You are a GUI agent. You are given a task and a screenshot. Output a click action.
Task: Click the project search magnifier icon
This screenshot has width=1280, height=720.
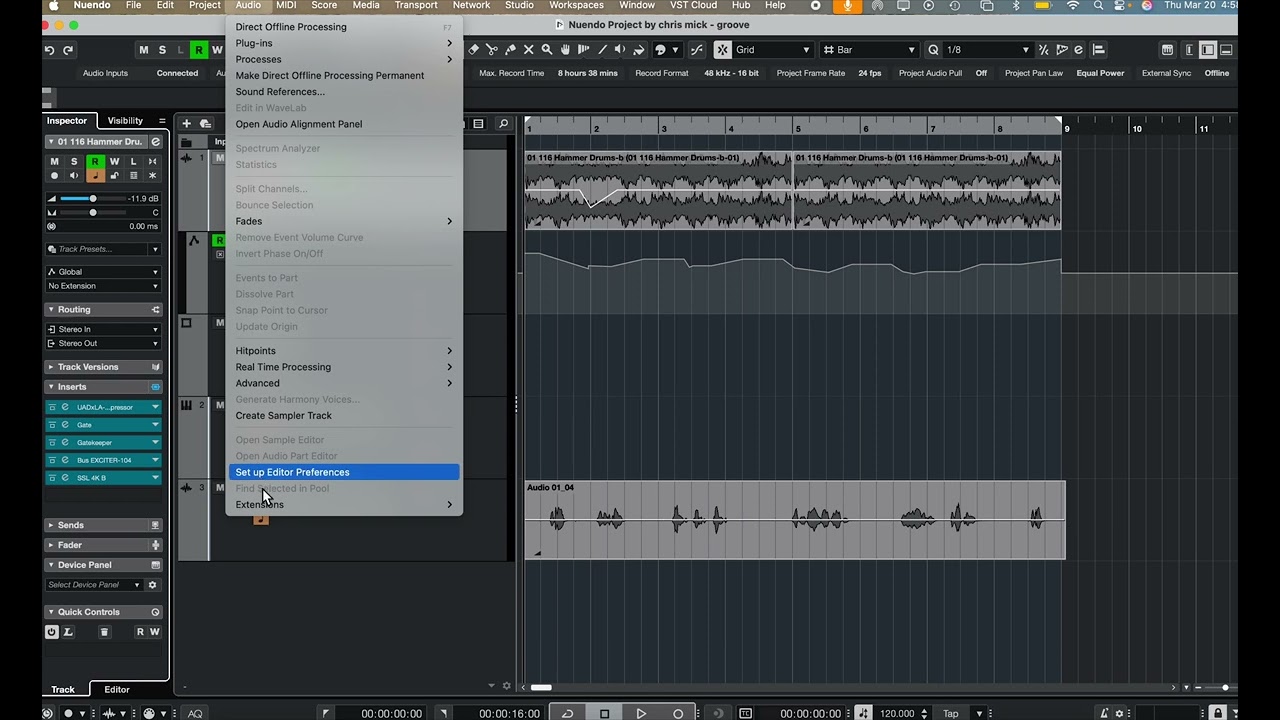pos(503,124)
